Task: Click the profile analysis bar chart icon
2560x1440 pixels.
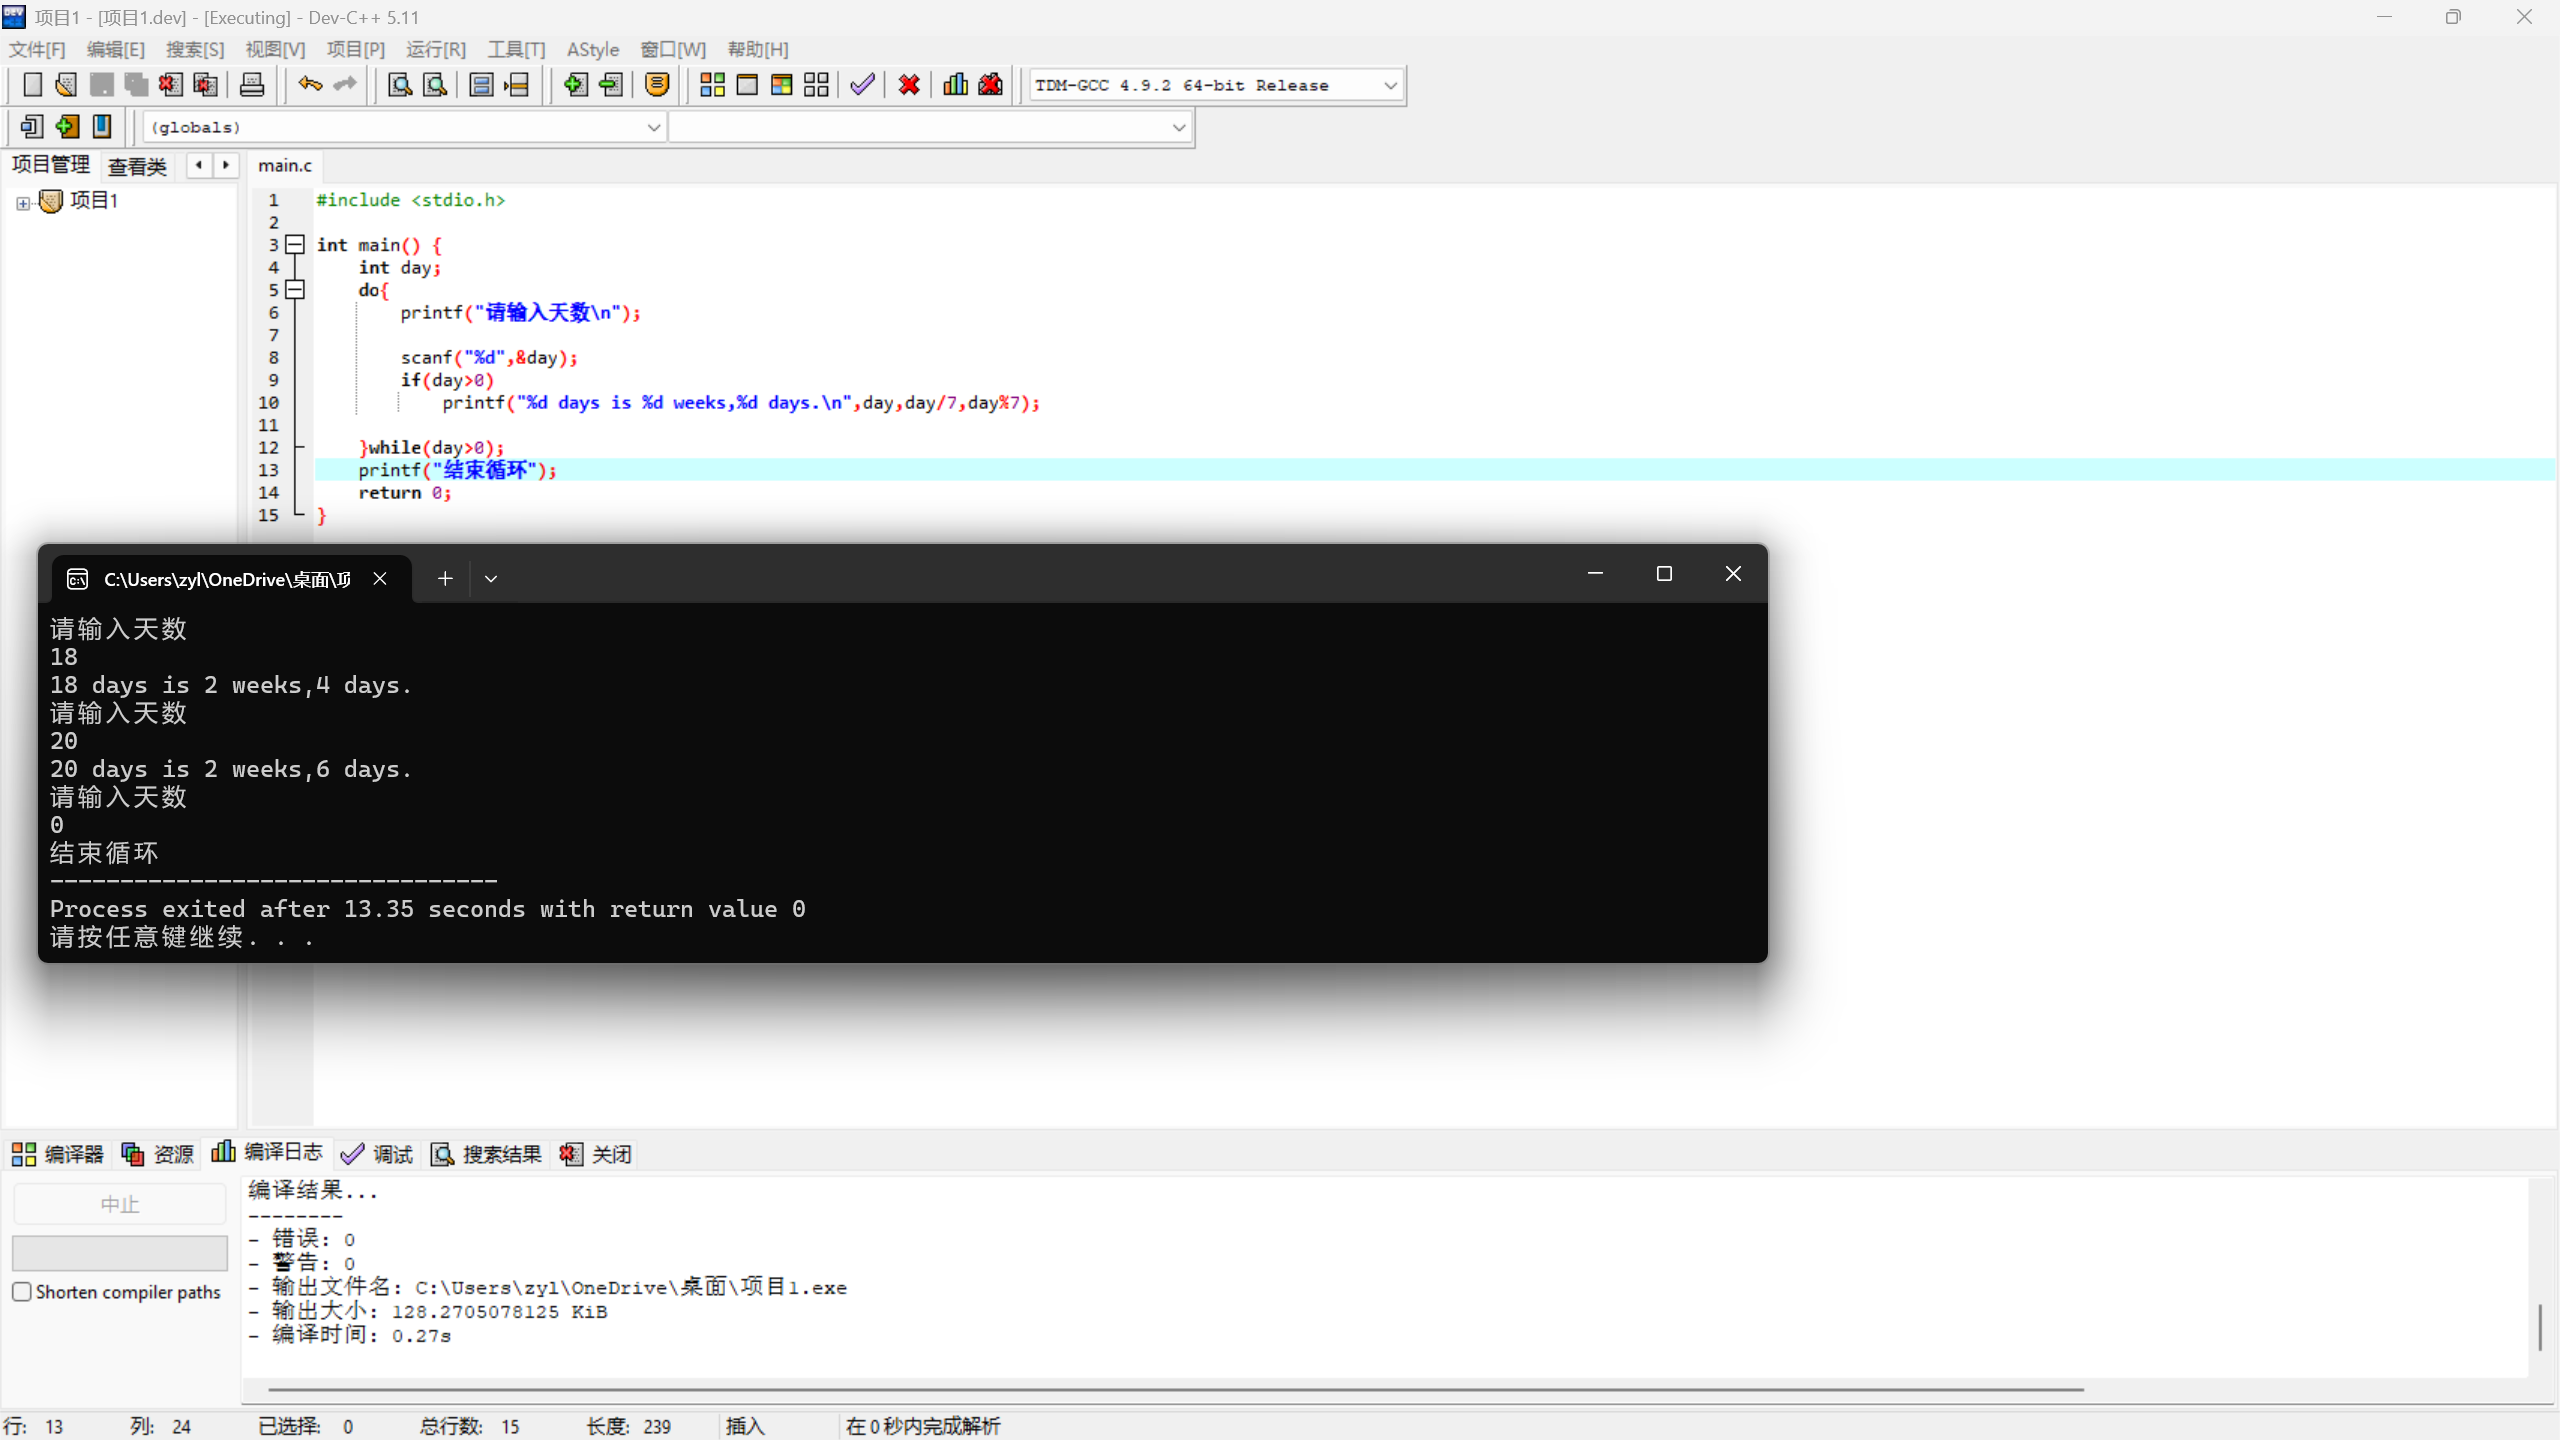Action: [955, 85]
